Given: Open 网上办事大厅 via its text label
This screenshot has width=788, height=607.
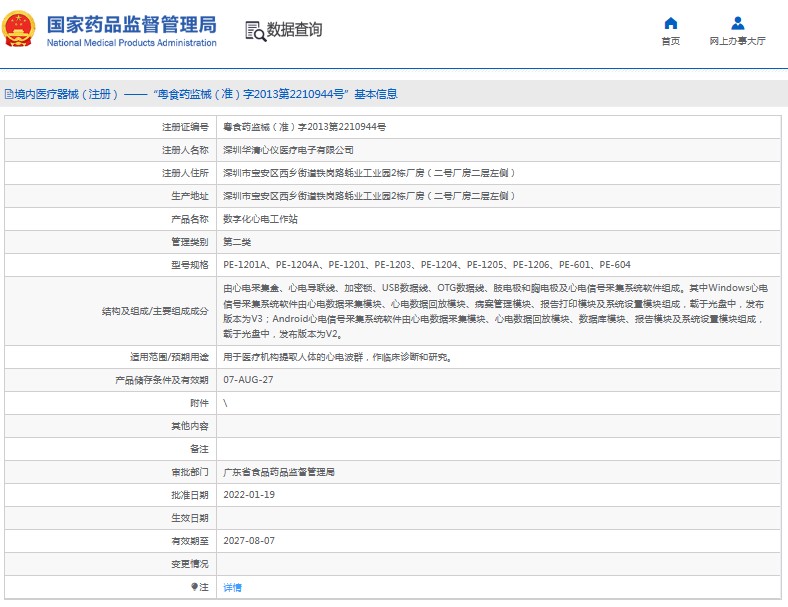Looking at the screenshot, I should [737, 41].
